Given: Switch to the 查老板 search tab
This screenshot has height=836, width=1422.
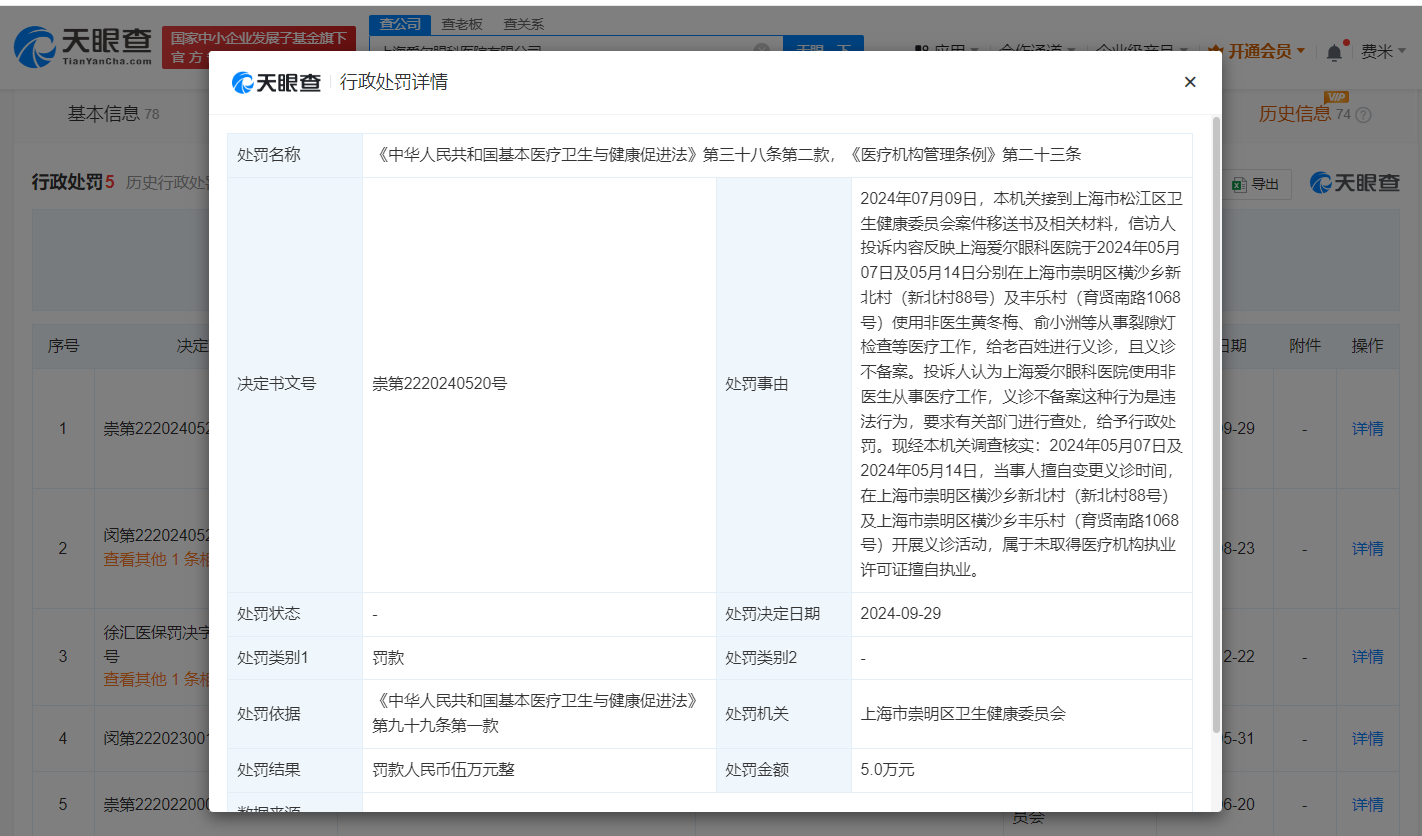Looking at the screenshot, I should [461, 24].
